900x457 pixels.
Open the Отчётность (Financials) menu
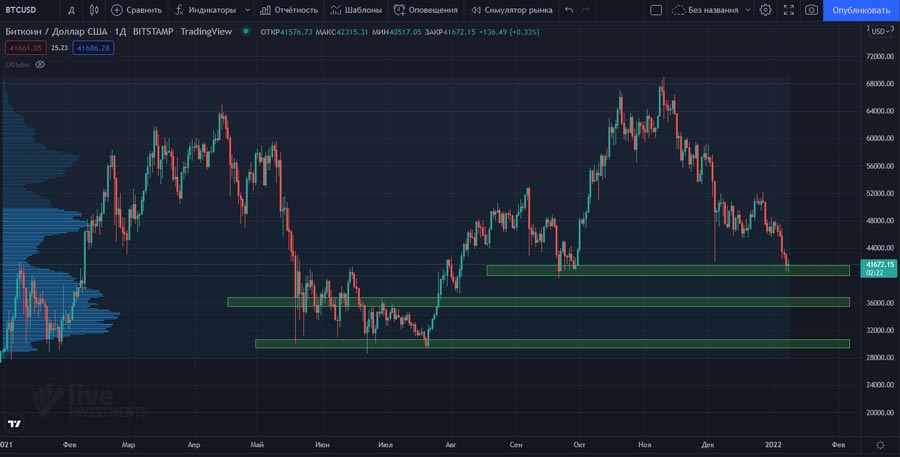pyautogui.click(x=289, y=10)
